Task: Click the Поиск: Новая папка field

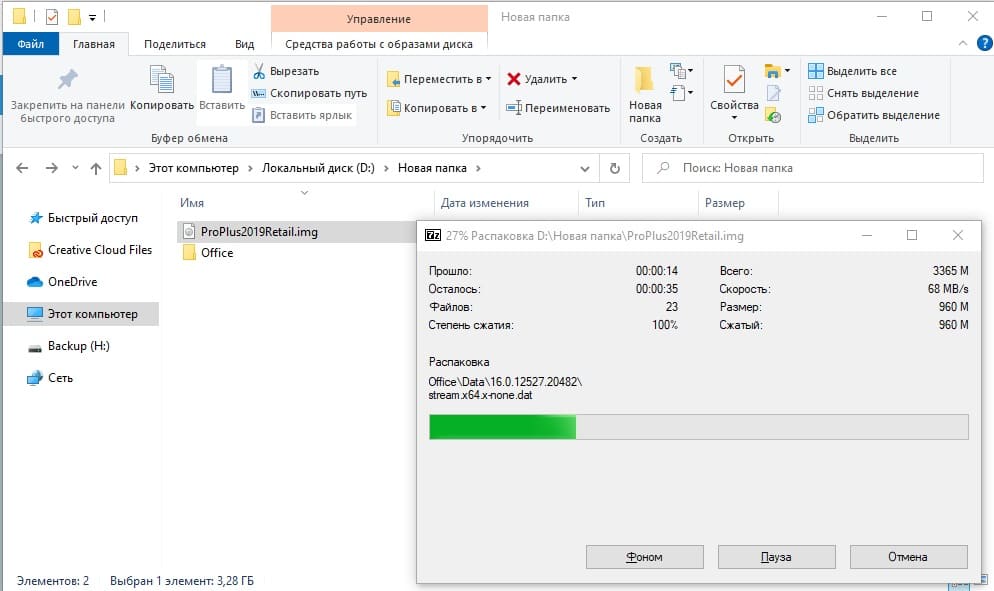Action: click(813, 168)
